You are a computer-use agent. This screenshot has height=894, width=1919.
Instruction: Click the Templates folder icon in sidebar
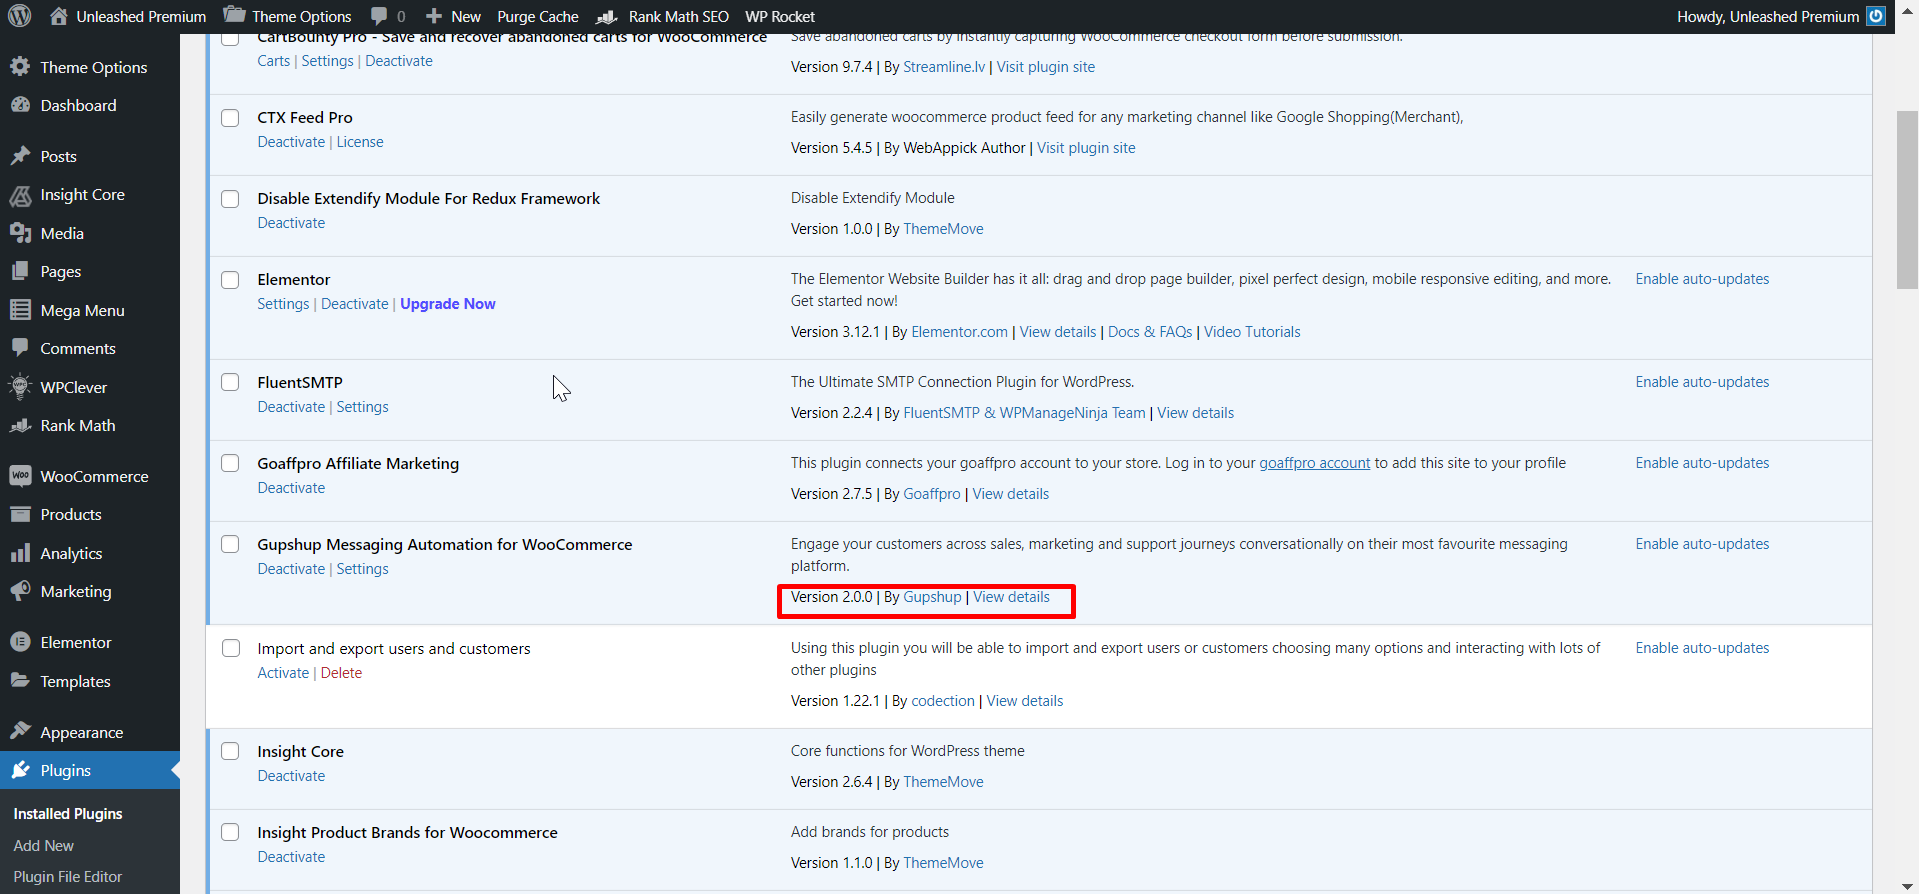click(20, 681)
